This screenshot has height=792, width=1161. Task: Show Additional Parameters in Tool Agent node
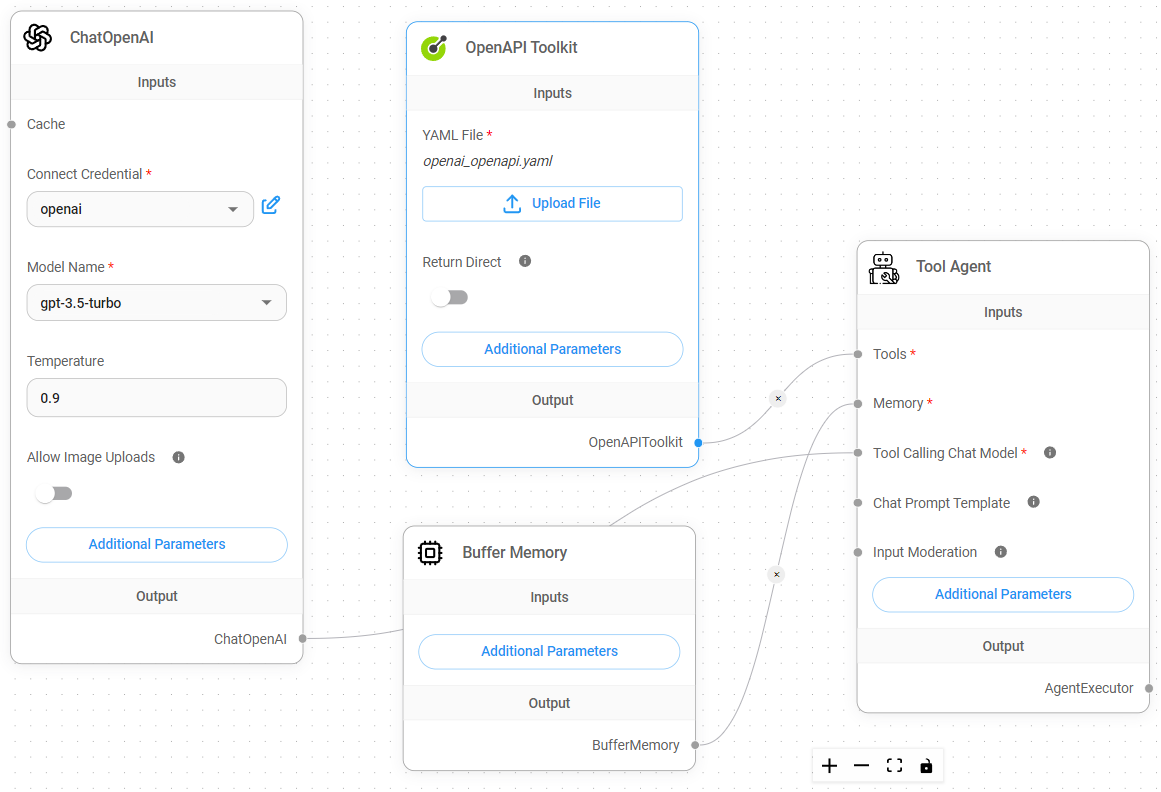click(1003, 594)
